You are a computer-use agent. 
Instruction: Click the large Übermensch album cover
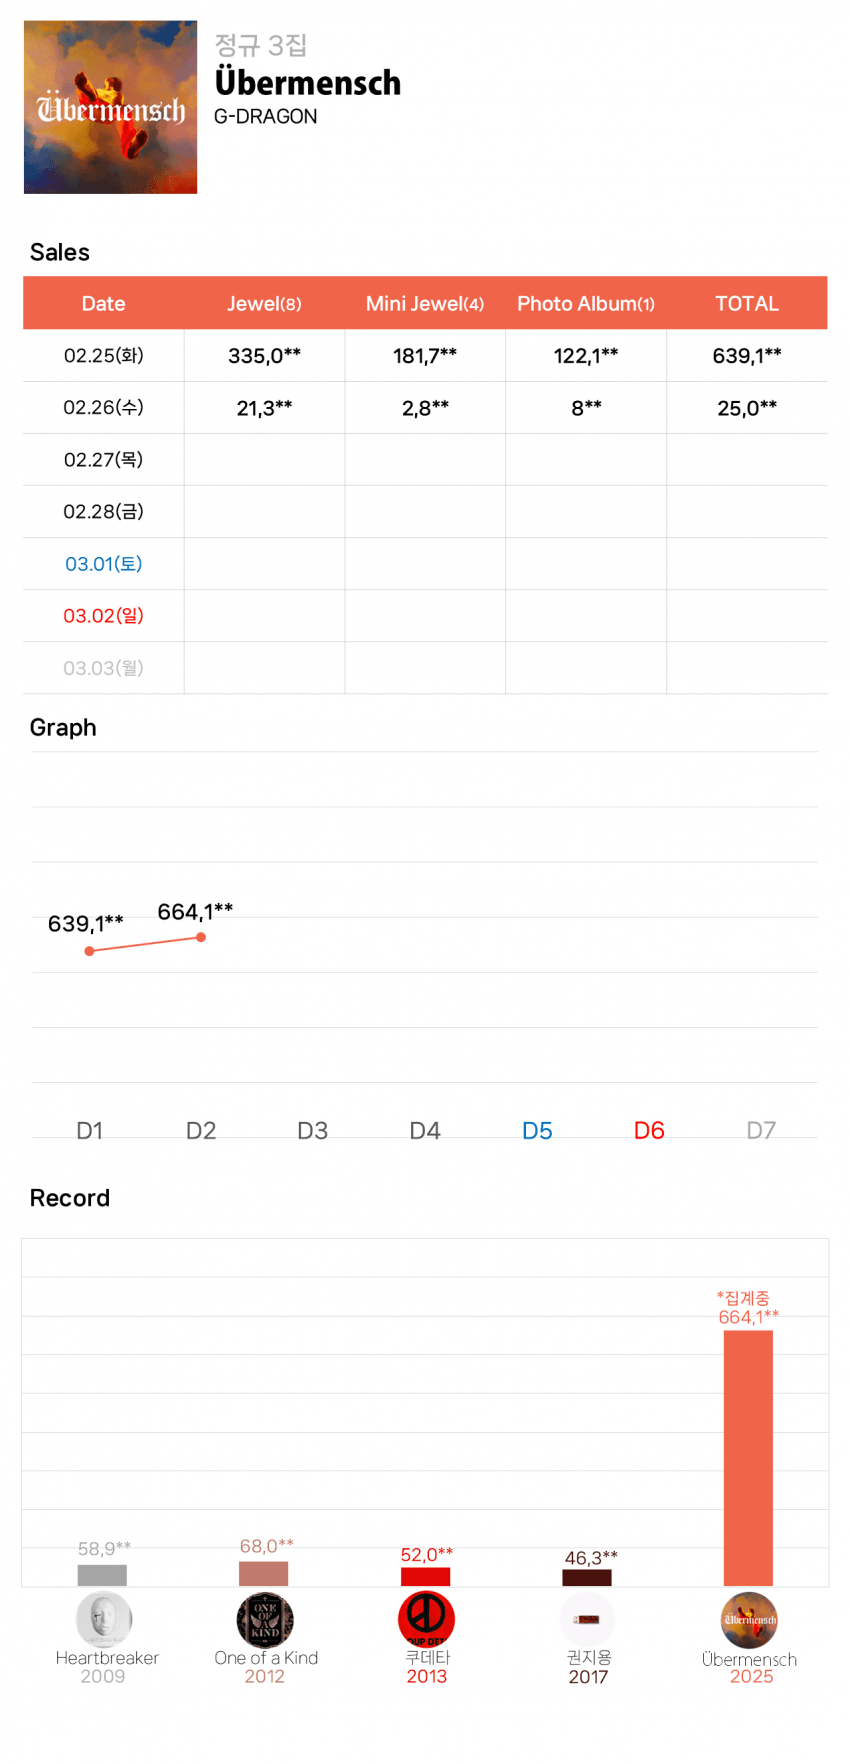(x=110, y=107)
